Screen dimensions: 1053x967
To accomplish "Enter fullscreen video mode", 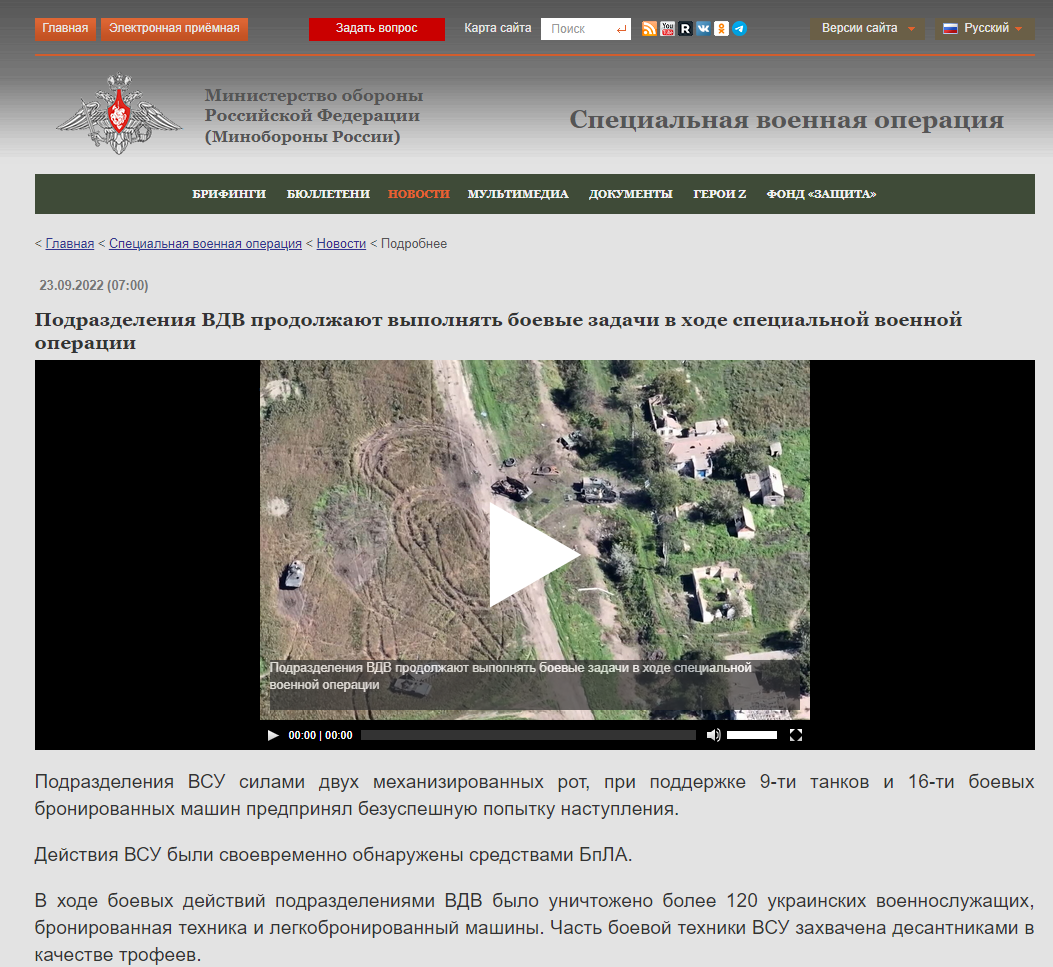I will (796, 735).
